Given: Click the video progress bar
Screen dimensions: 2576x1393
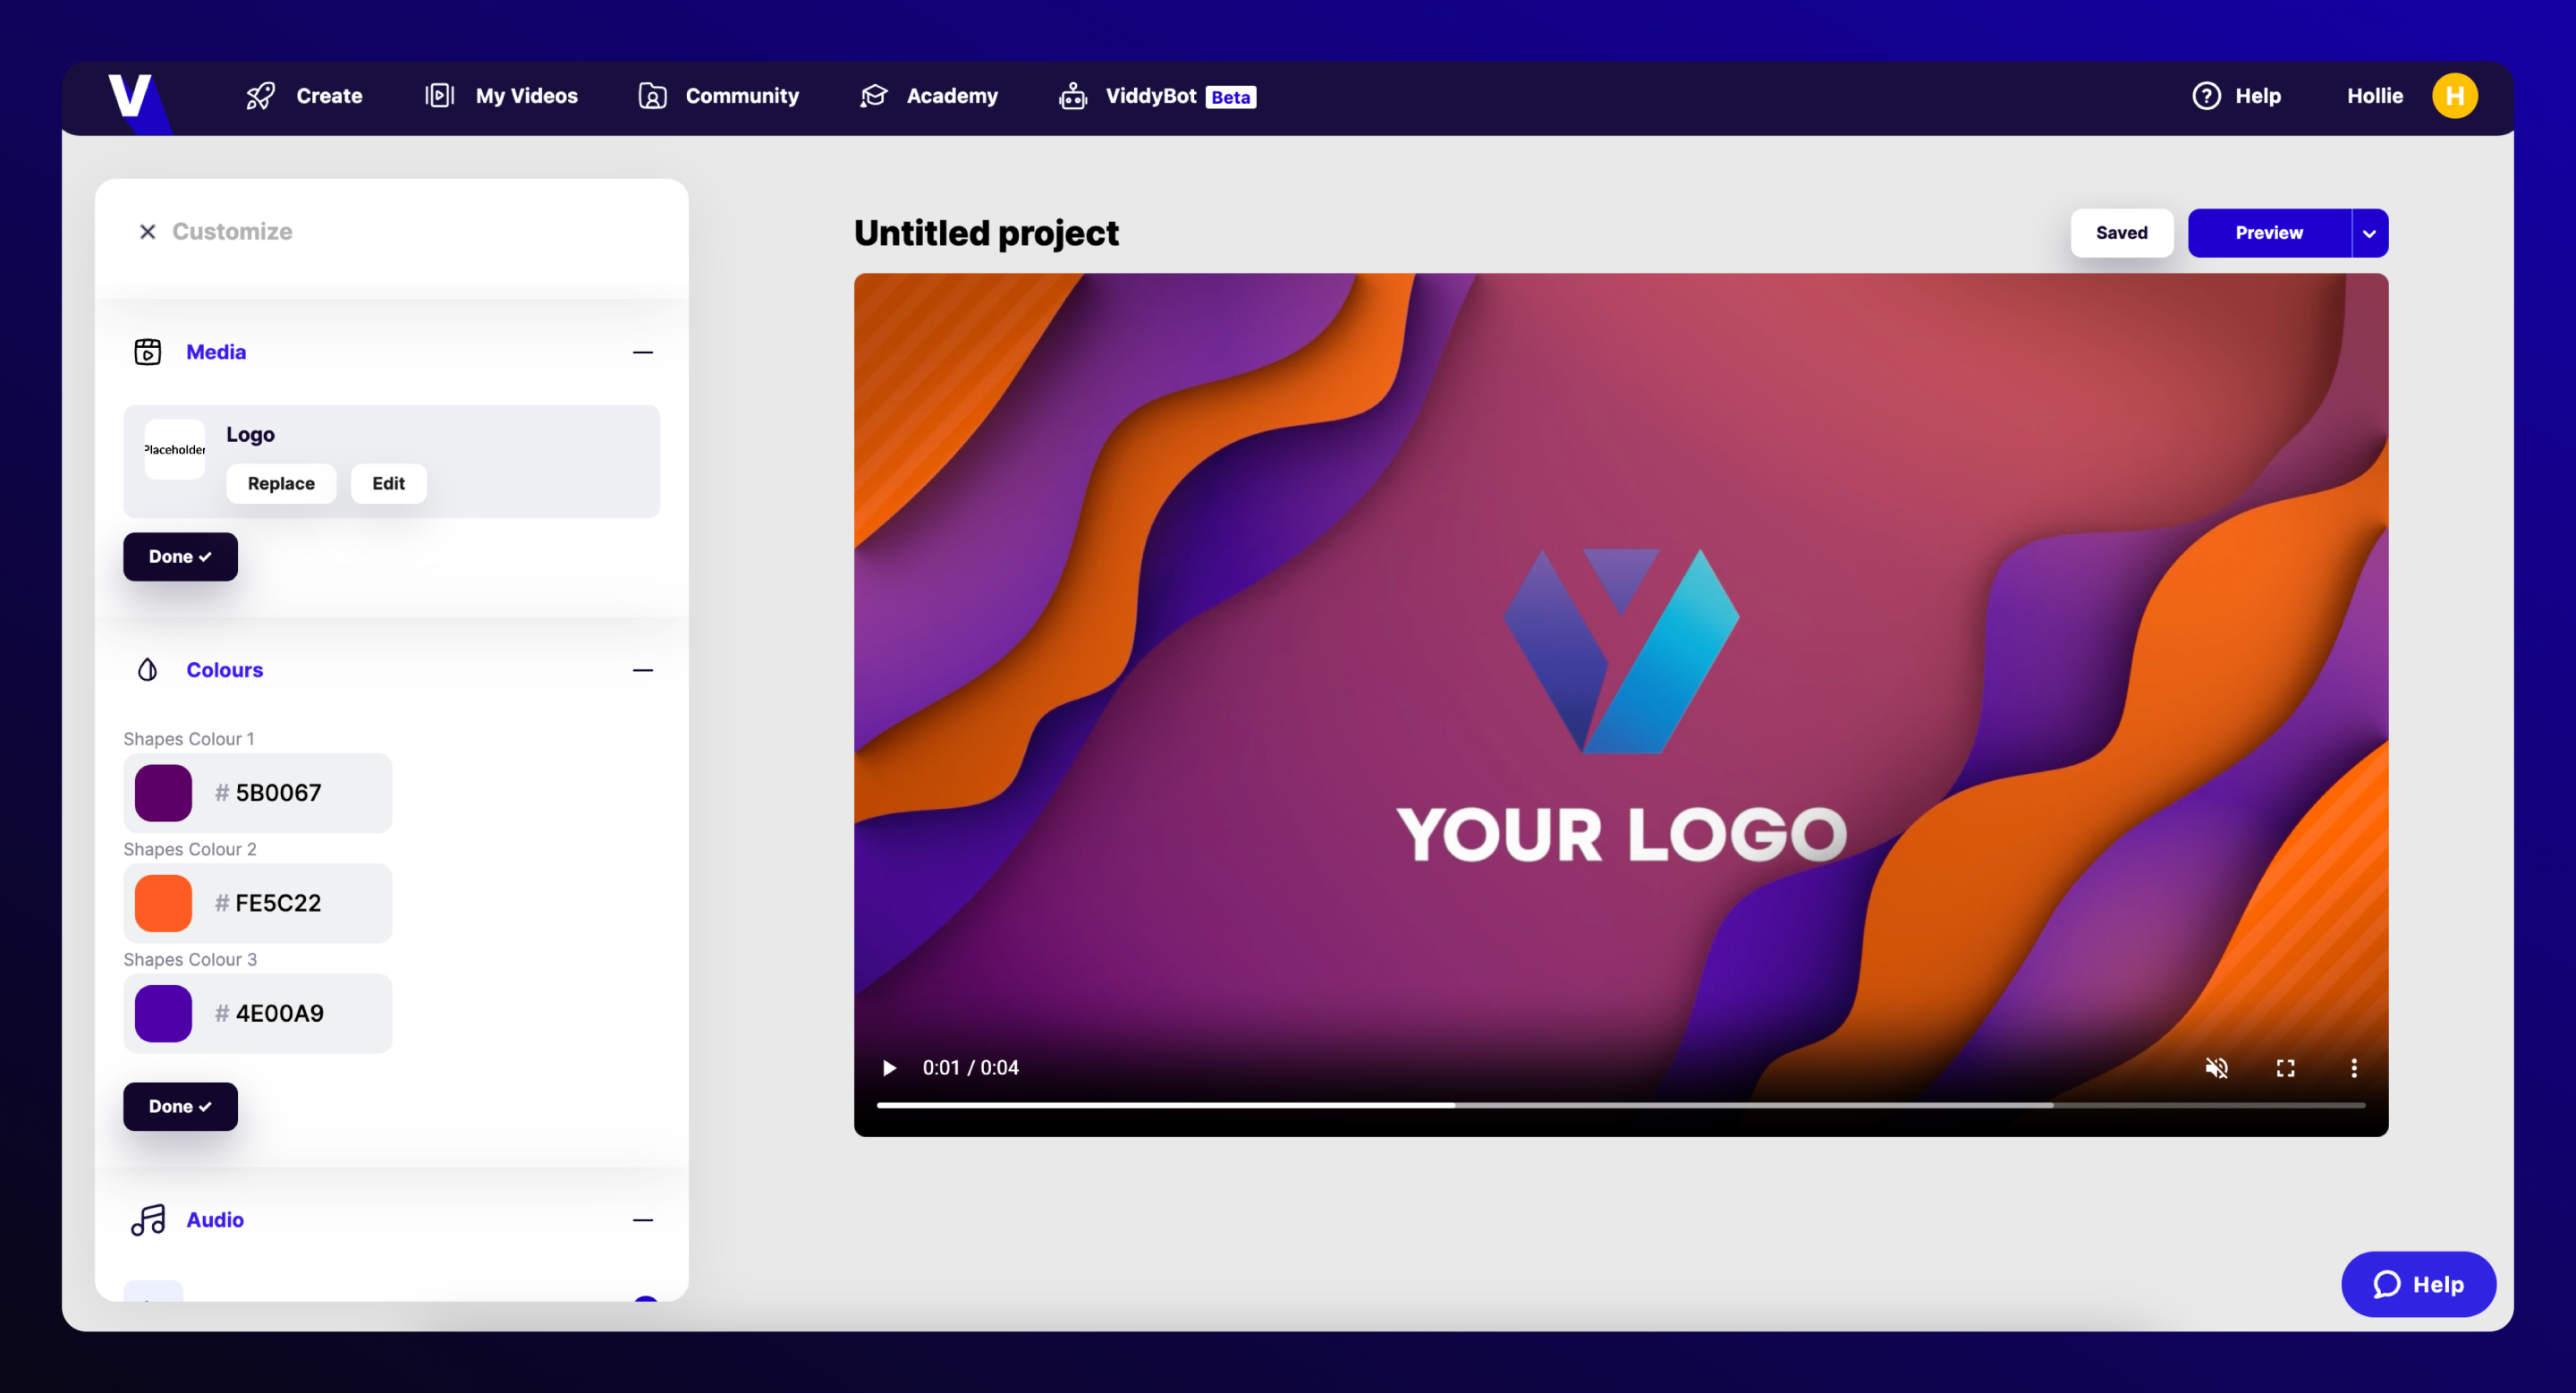Looking at the screenshot, I should pos(1620,1105).
